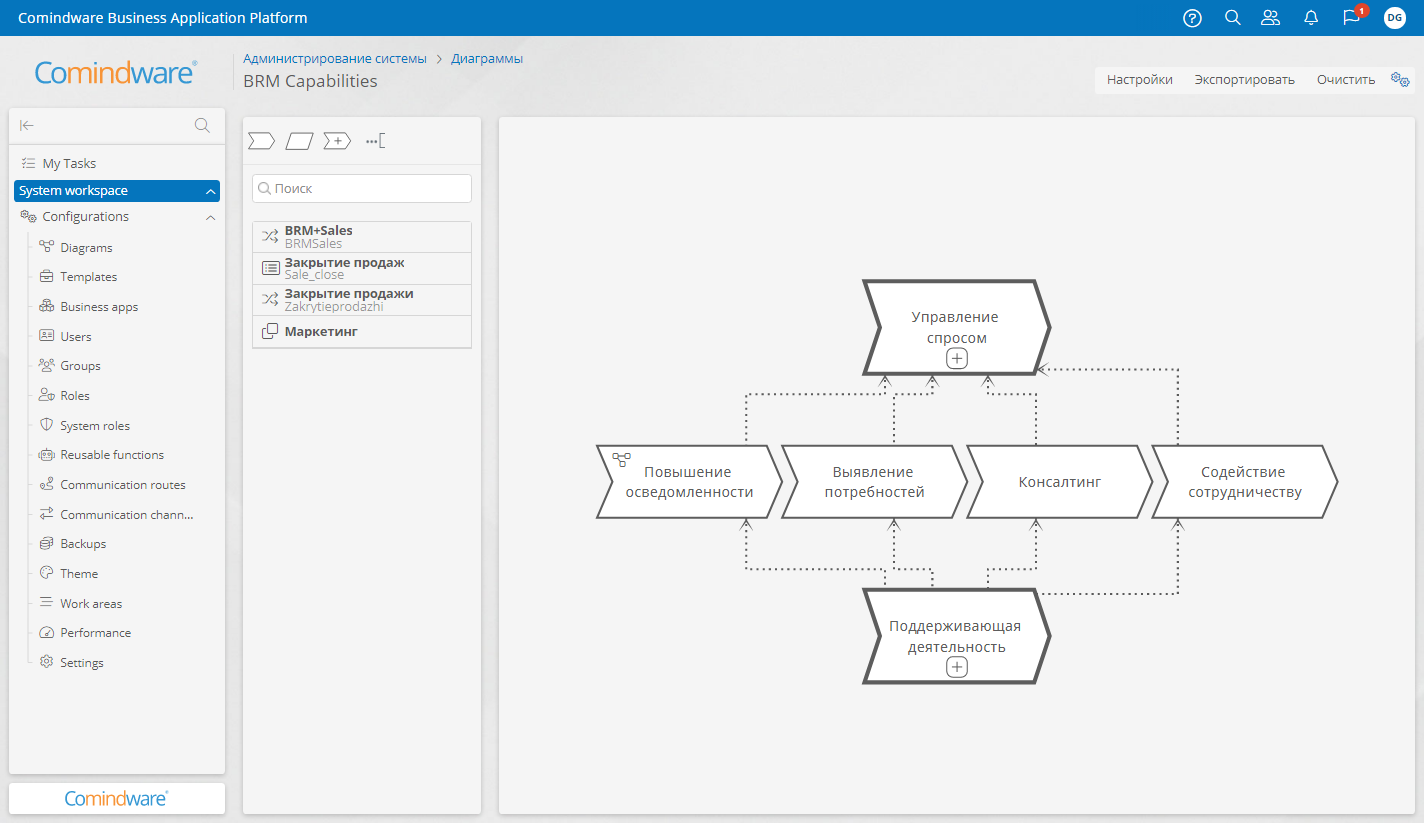Viewport: 1424px width, 823px height.
Task: Select the annotation bracket shape tool
Action: click(x=375, y=141)
